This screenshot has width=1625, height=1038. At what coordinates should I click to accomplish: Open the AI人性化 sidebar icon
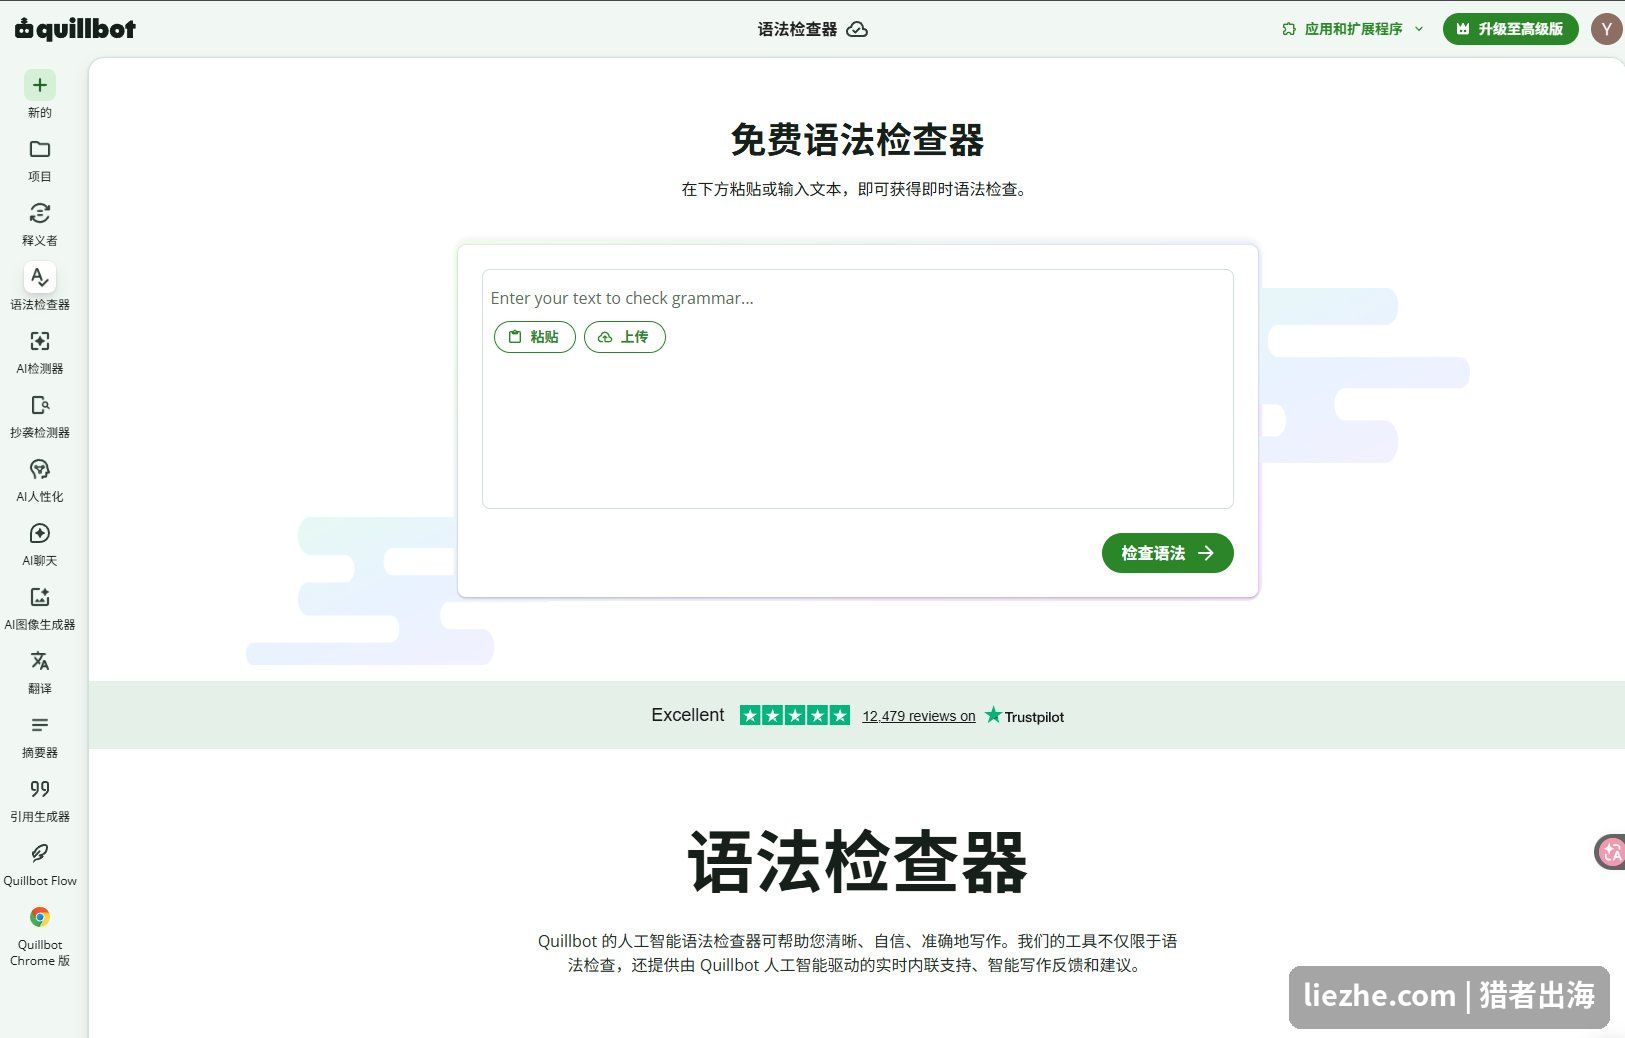pyautogui.click(x=40, y=469)
